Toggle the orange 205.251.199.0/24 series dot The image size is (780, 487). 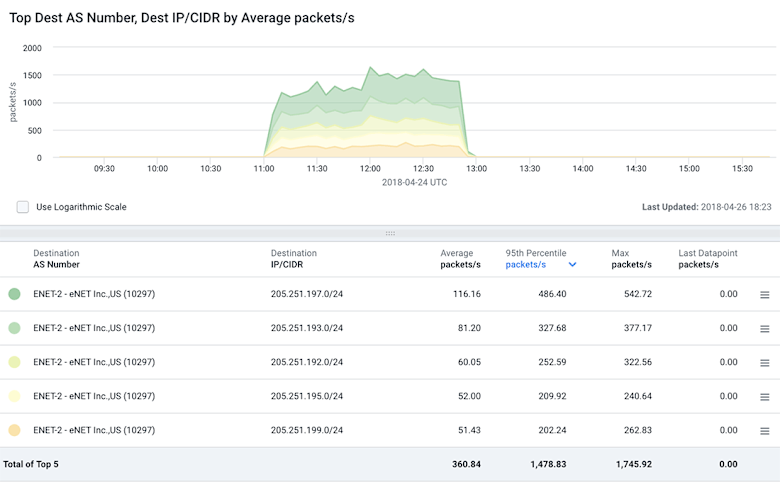[14, 430]
